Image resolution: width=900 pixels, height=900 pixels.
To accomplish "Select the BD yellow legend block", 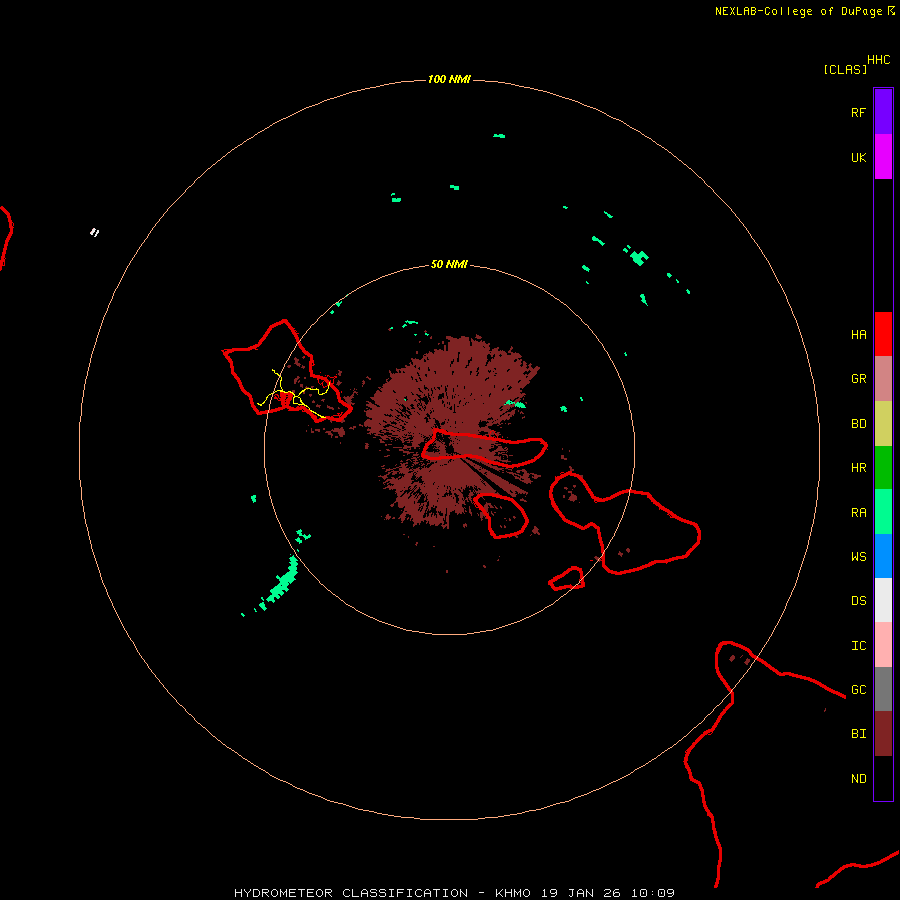I will pos(883,424).
